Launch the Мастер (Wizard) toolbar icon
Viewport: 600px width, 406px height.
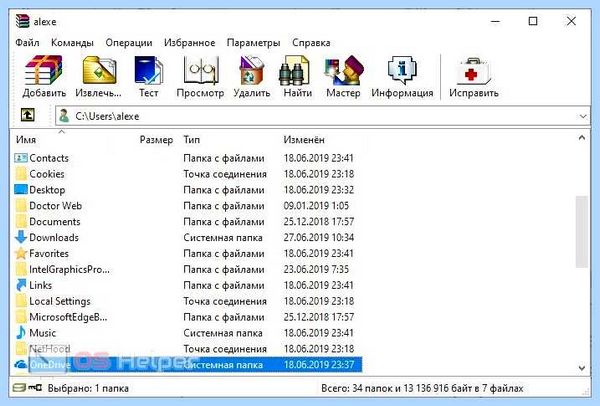pyautogui.click(x=343, y=70)
